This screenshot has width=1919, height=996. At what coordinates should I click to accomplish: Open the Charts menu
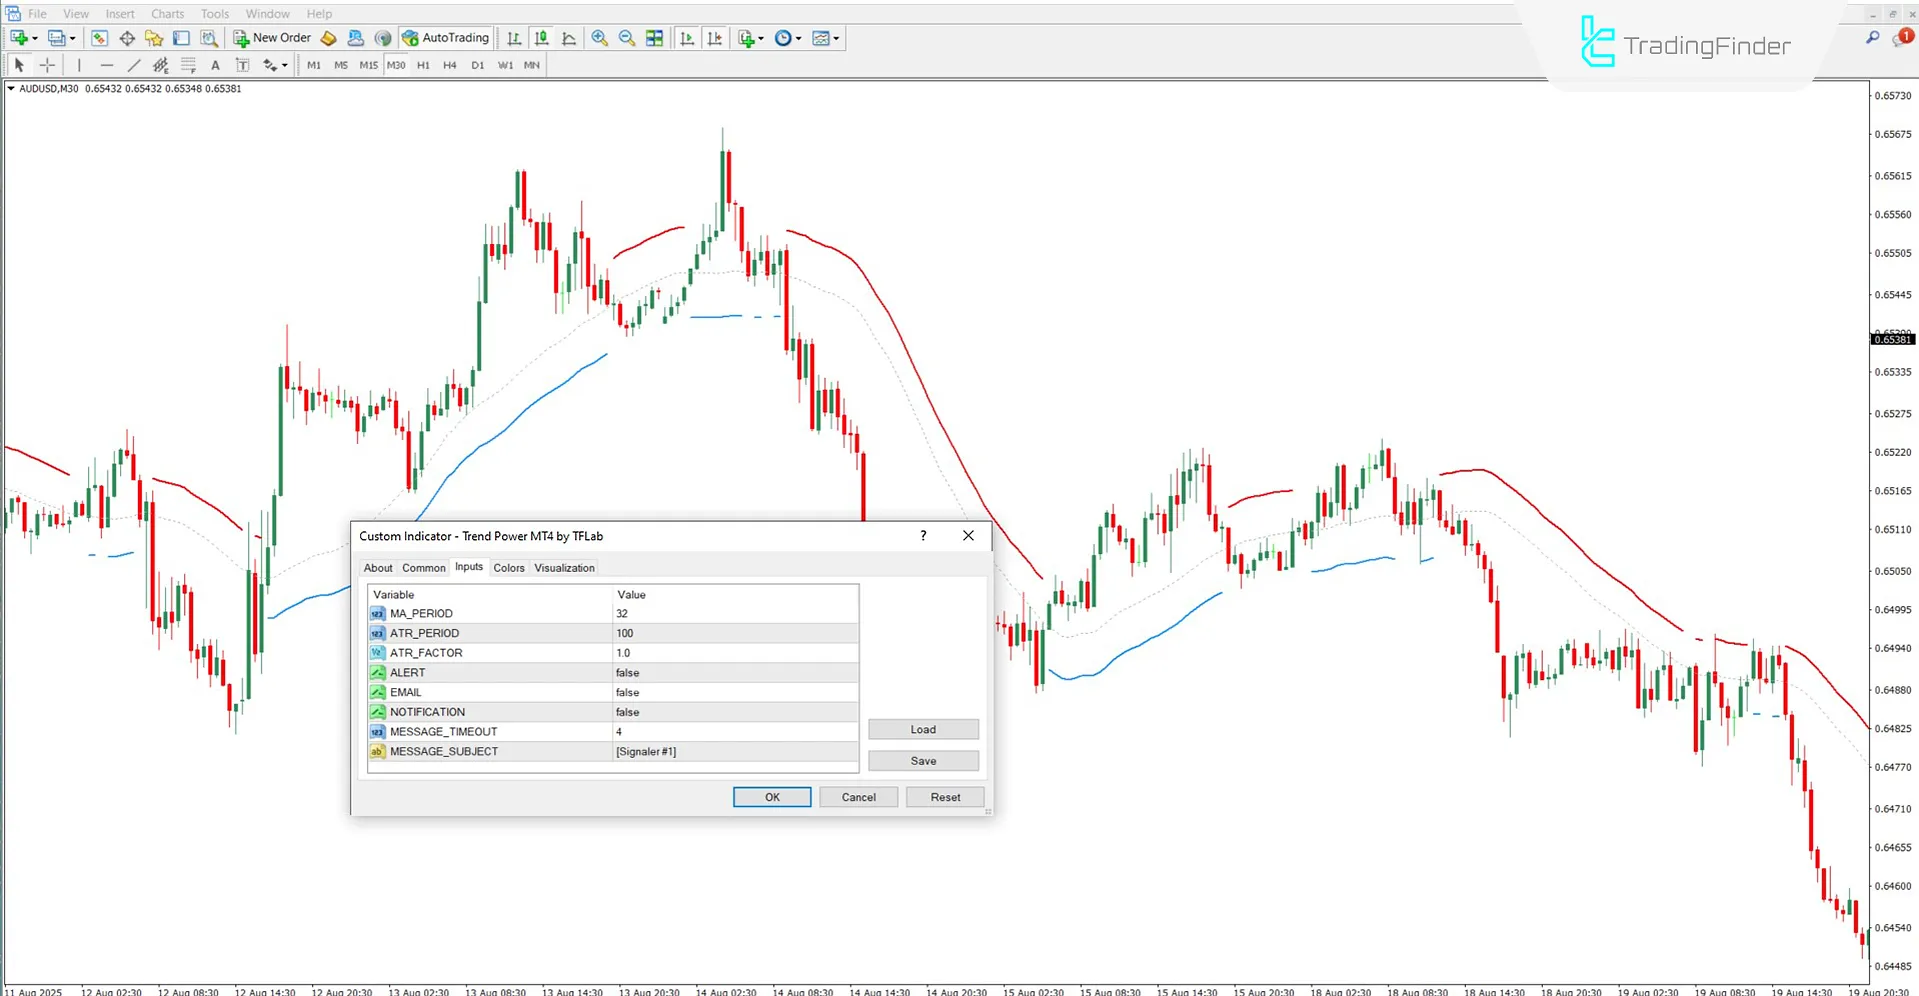pos(167,13)
